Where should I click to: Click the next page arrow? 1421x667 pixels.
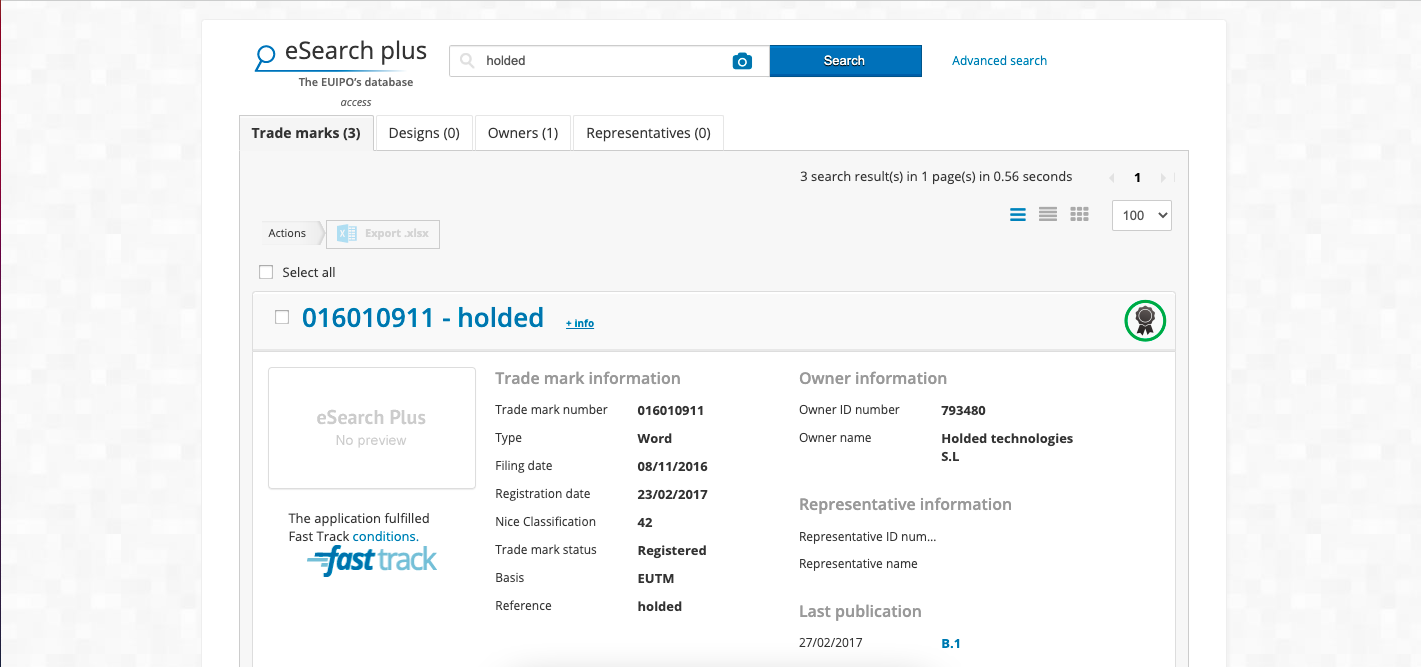[x=1164, y=177]
